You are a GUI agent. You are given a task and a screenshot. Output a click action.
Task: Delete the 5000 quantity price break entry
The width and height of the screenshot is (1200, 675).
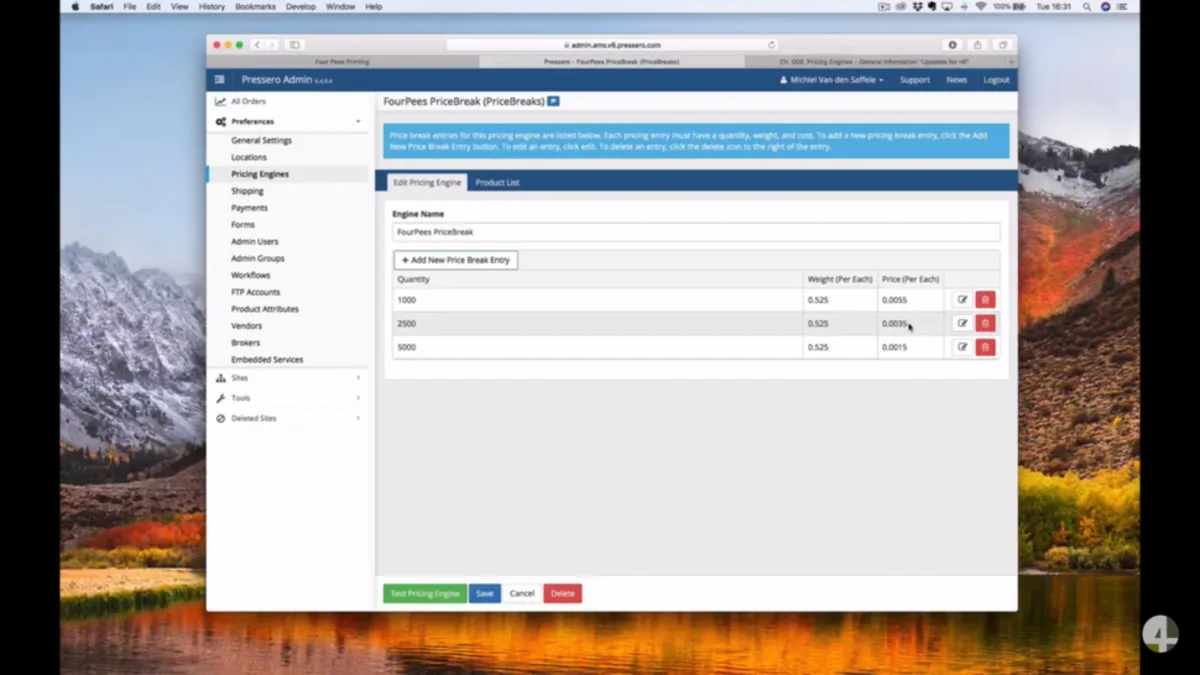pyautogui.click(x=985, y=347)
